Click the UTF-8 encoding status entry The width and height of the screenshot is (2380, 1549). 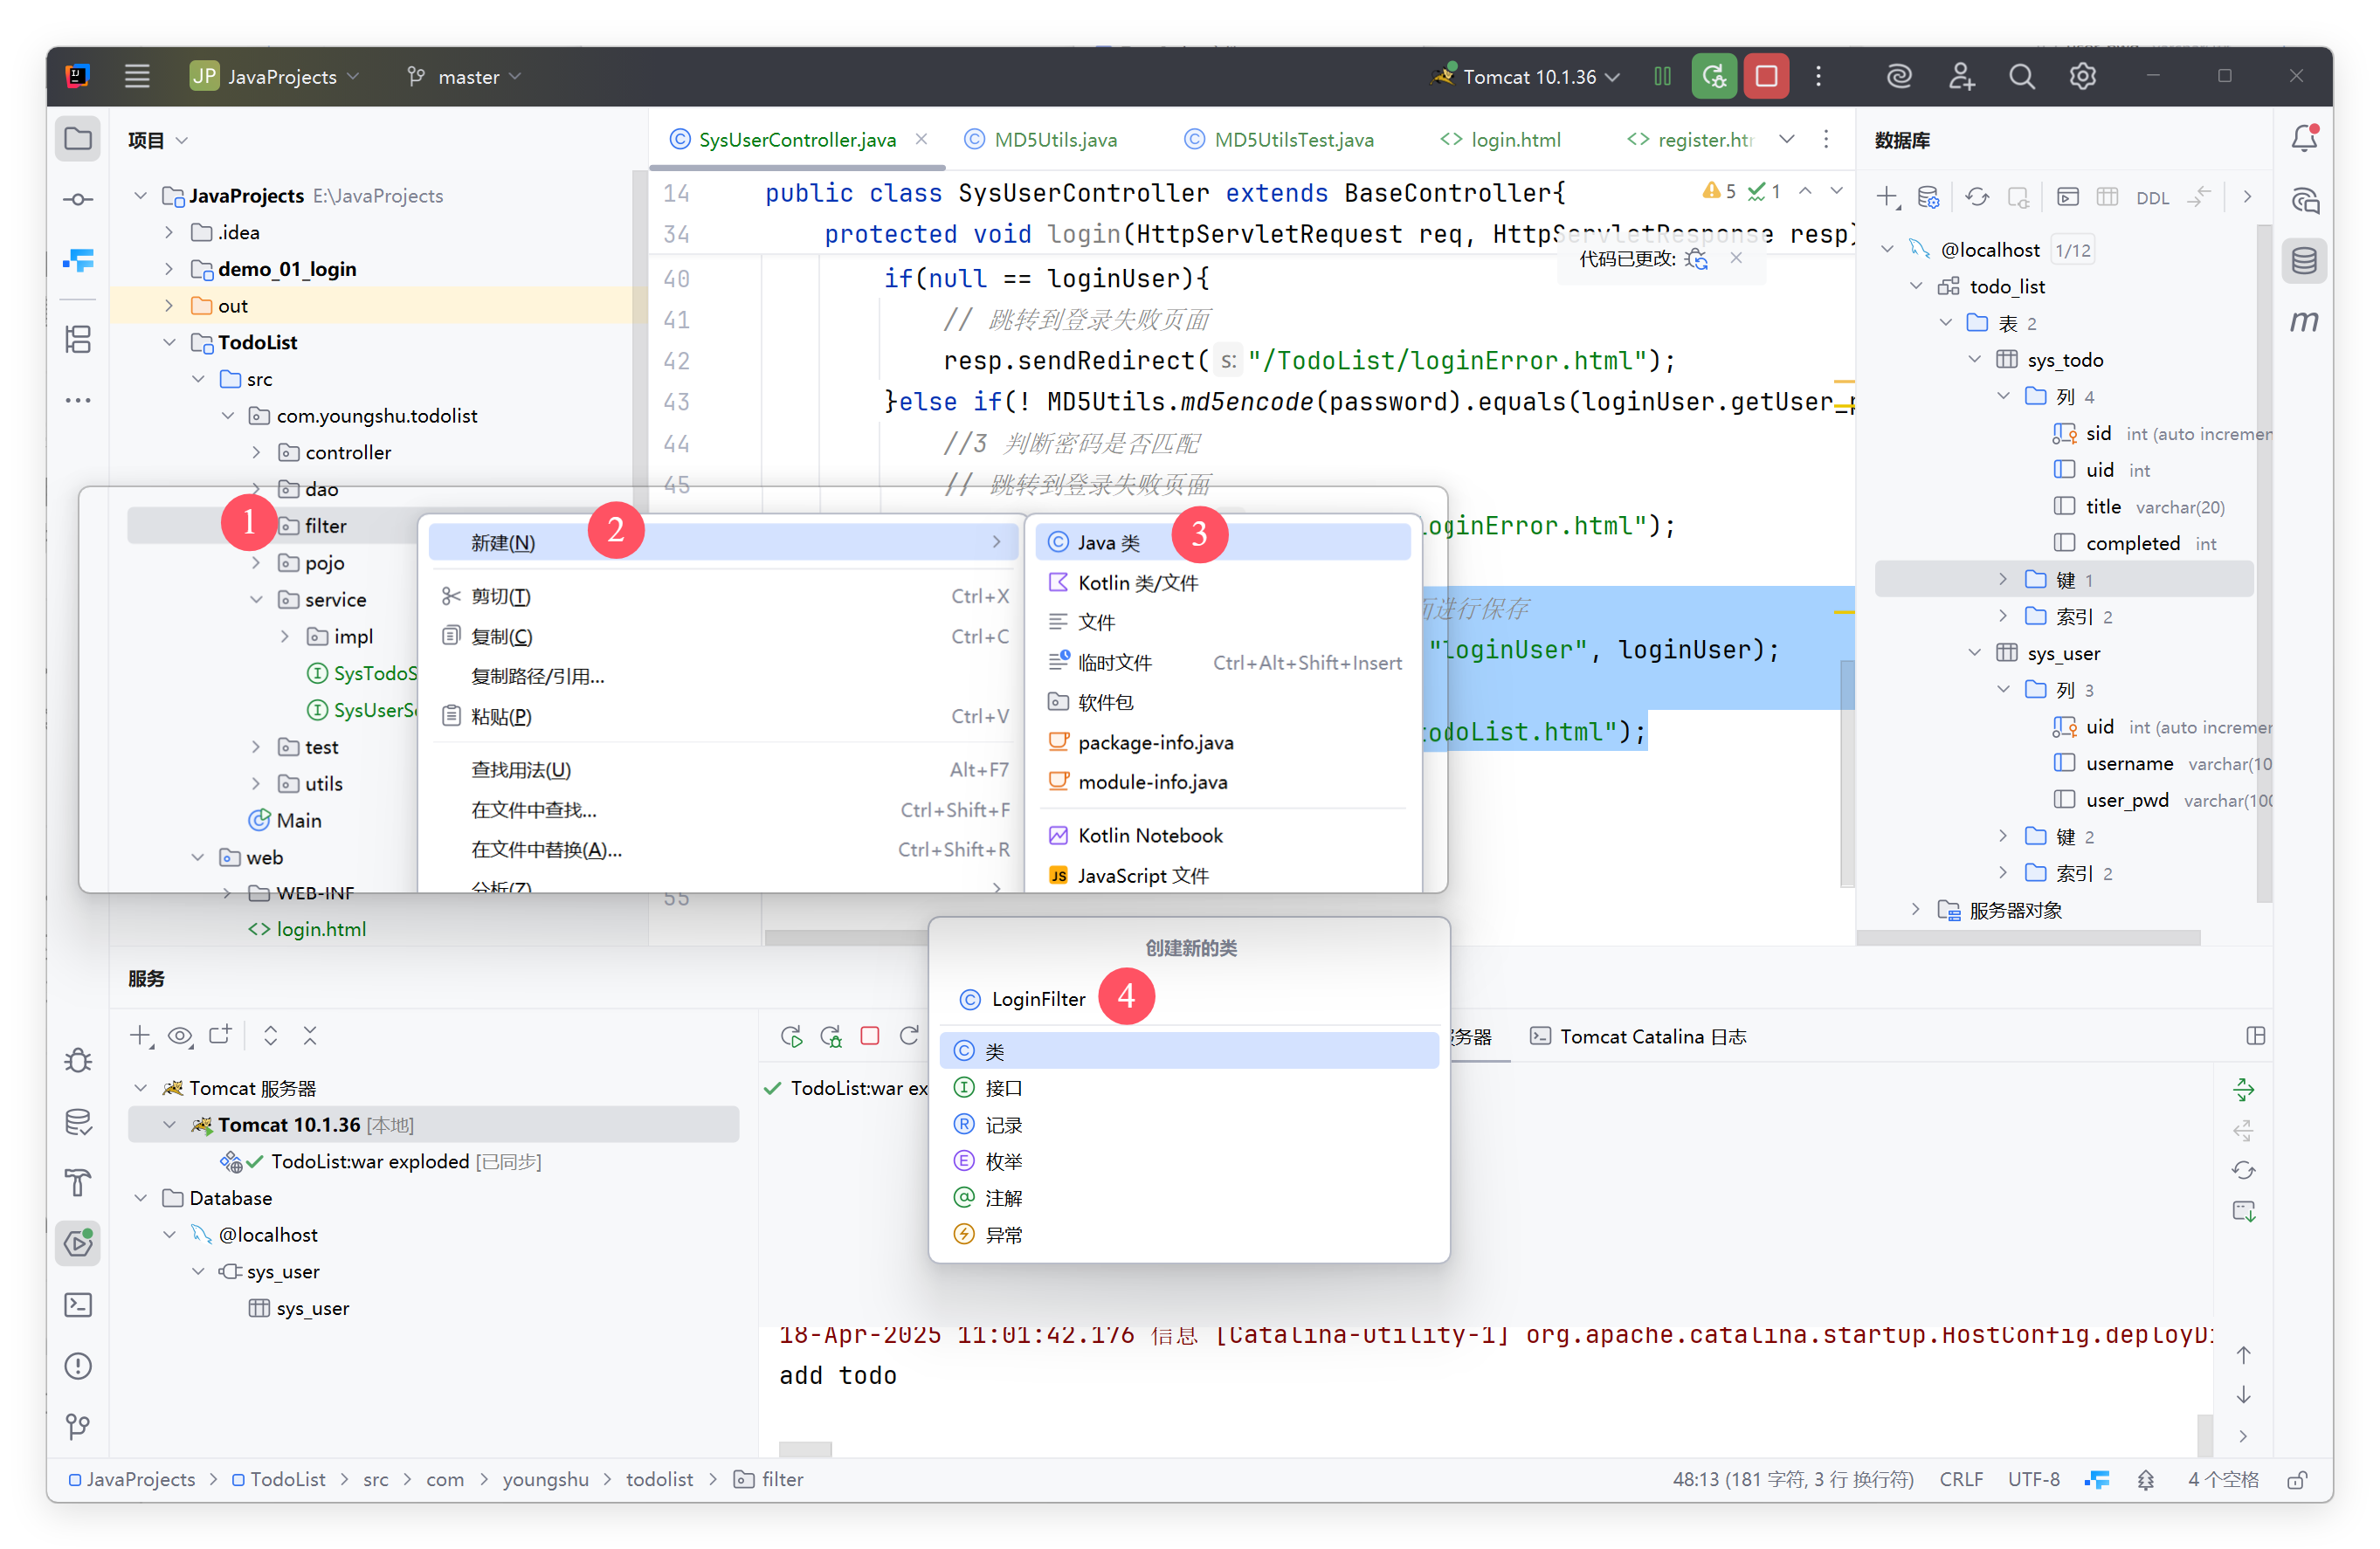tap(2033, 1479)
